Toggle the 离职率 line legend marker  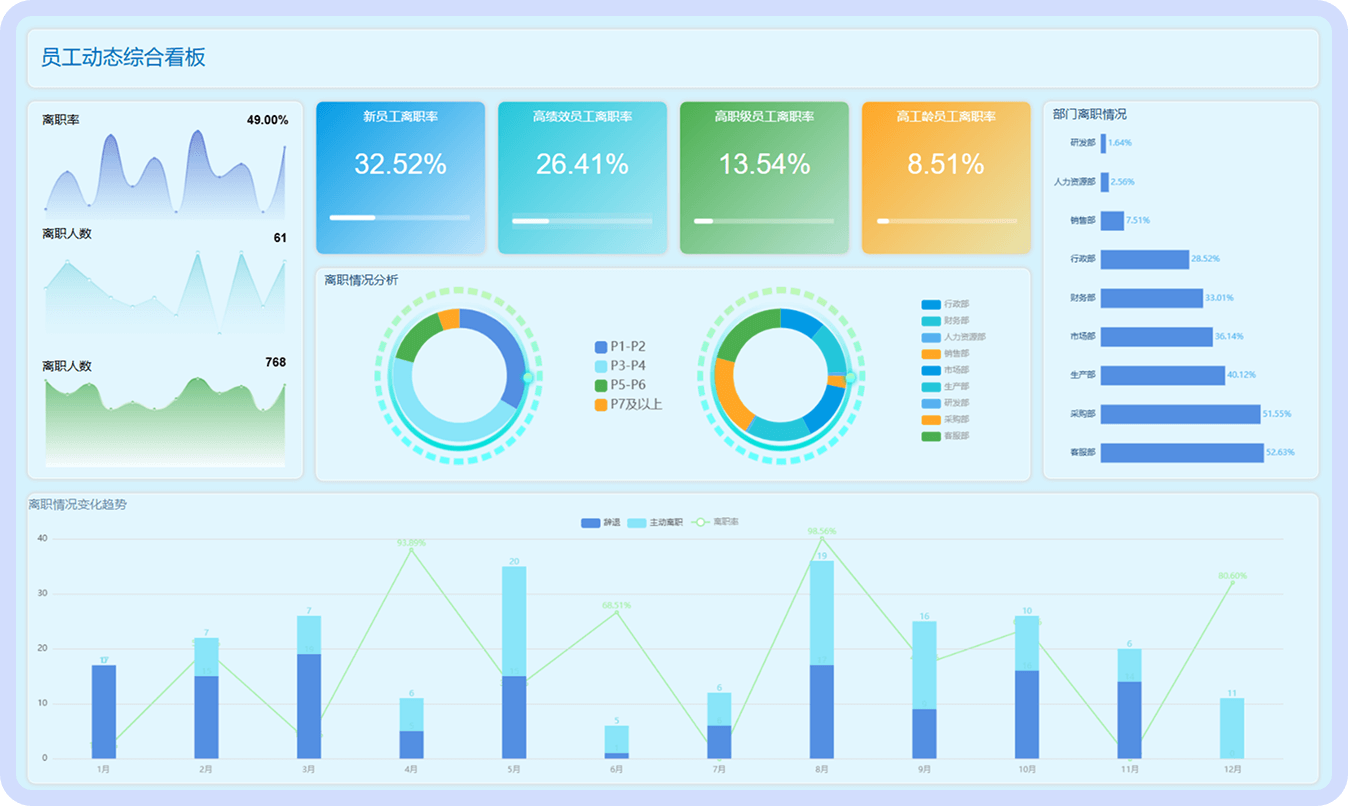(701, 522)
